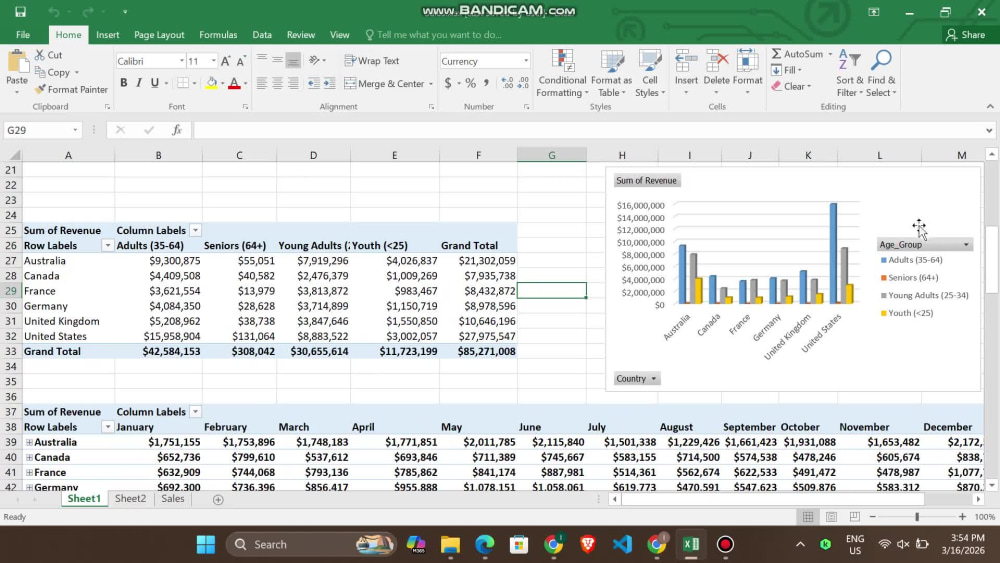Open Column Labels filter in row 25
This screenshot has width=1000, height=563.
pos(195,230)
